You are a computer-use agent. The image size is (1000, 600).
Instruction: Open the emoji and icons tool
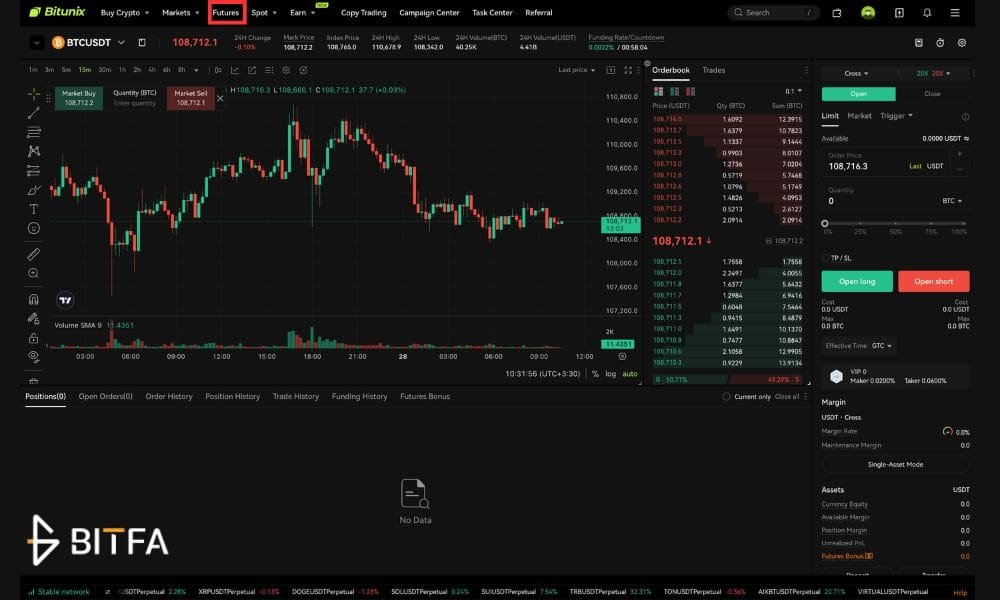(34, 228)
